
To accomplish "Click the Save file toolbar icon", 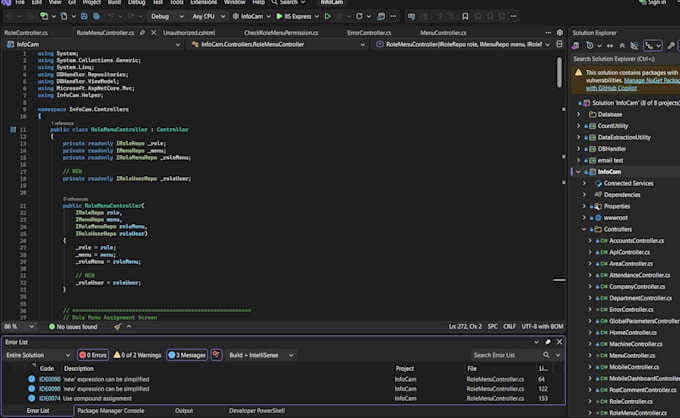I will [x=84, y=16].
